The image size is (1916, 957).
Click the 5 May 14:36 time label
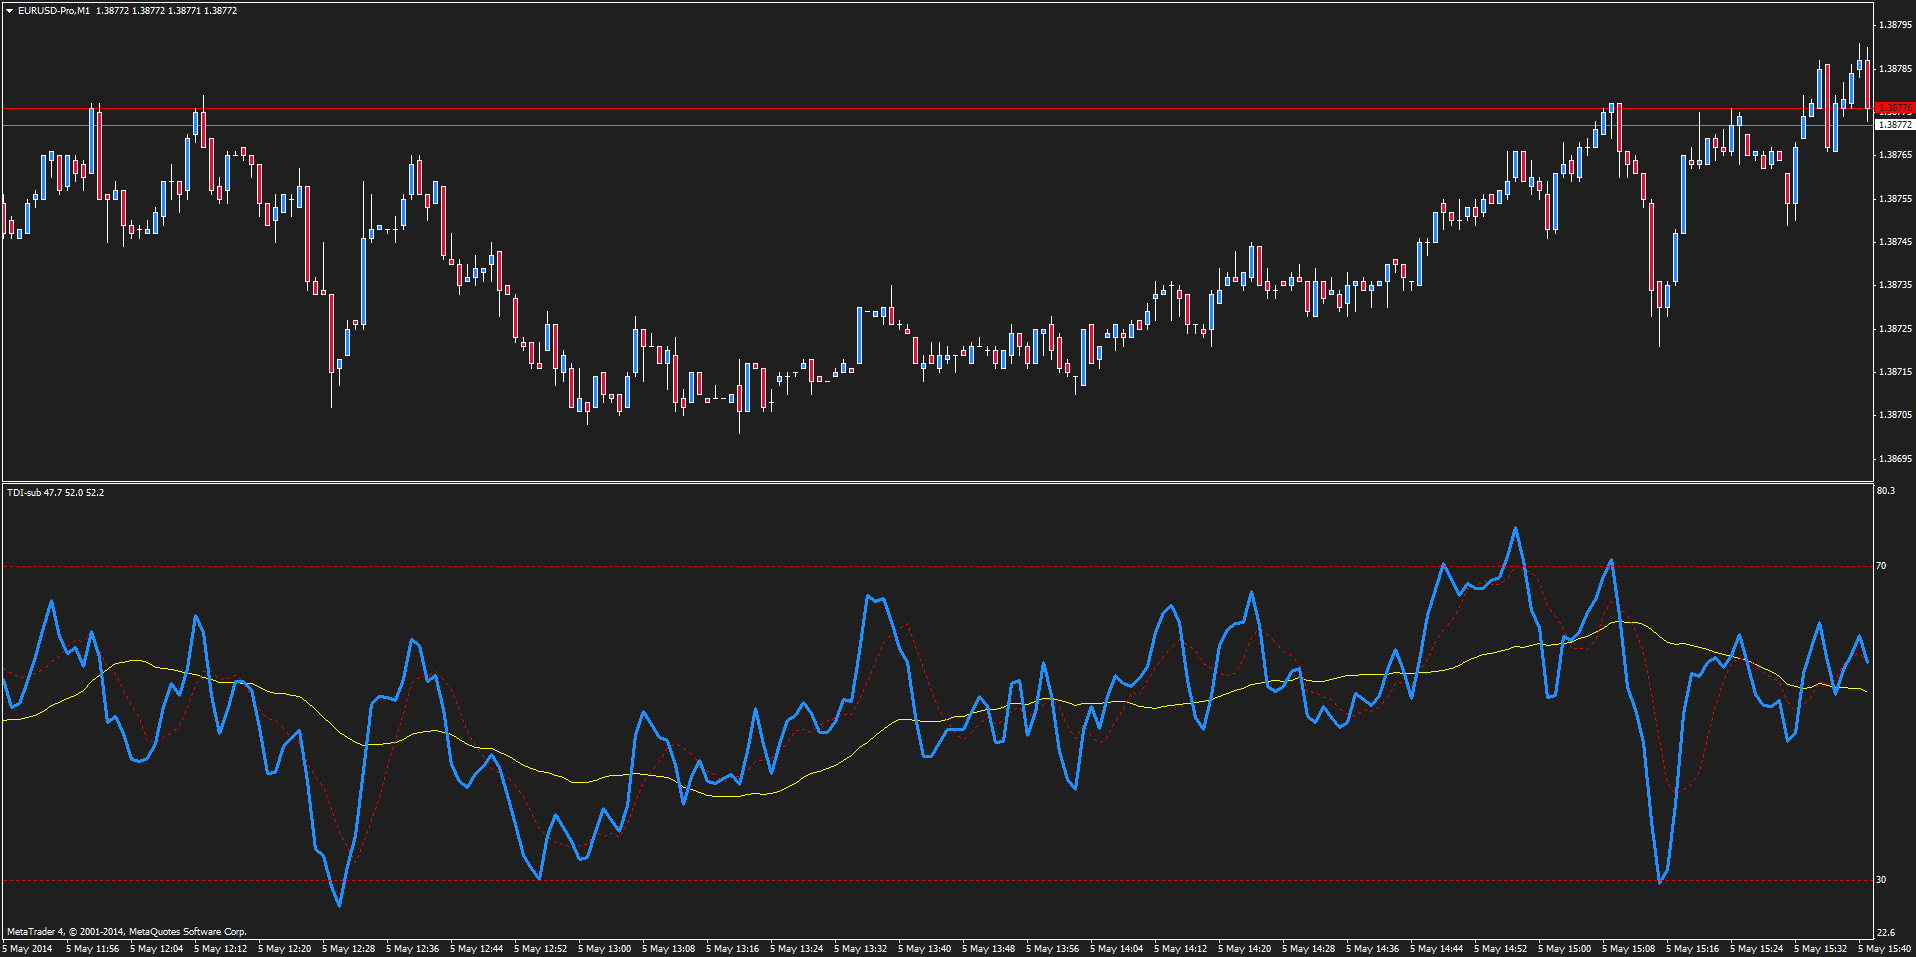tap(1372, 949)
